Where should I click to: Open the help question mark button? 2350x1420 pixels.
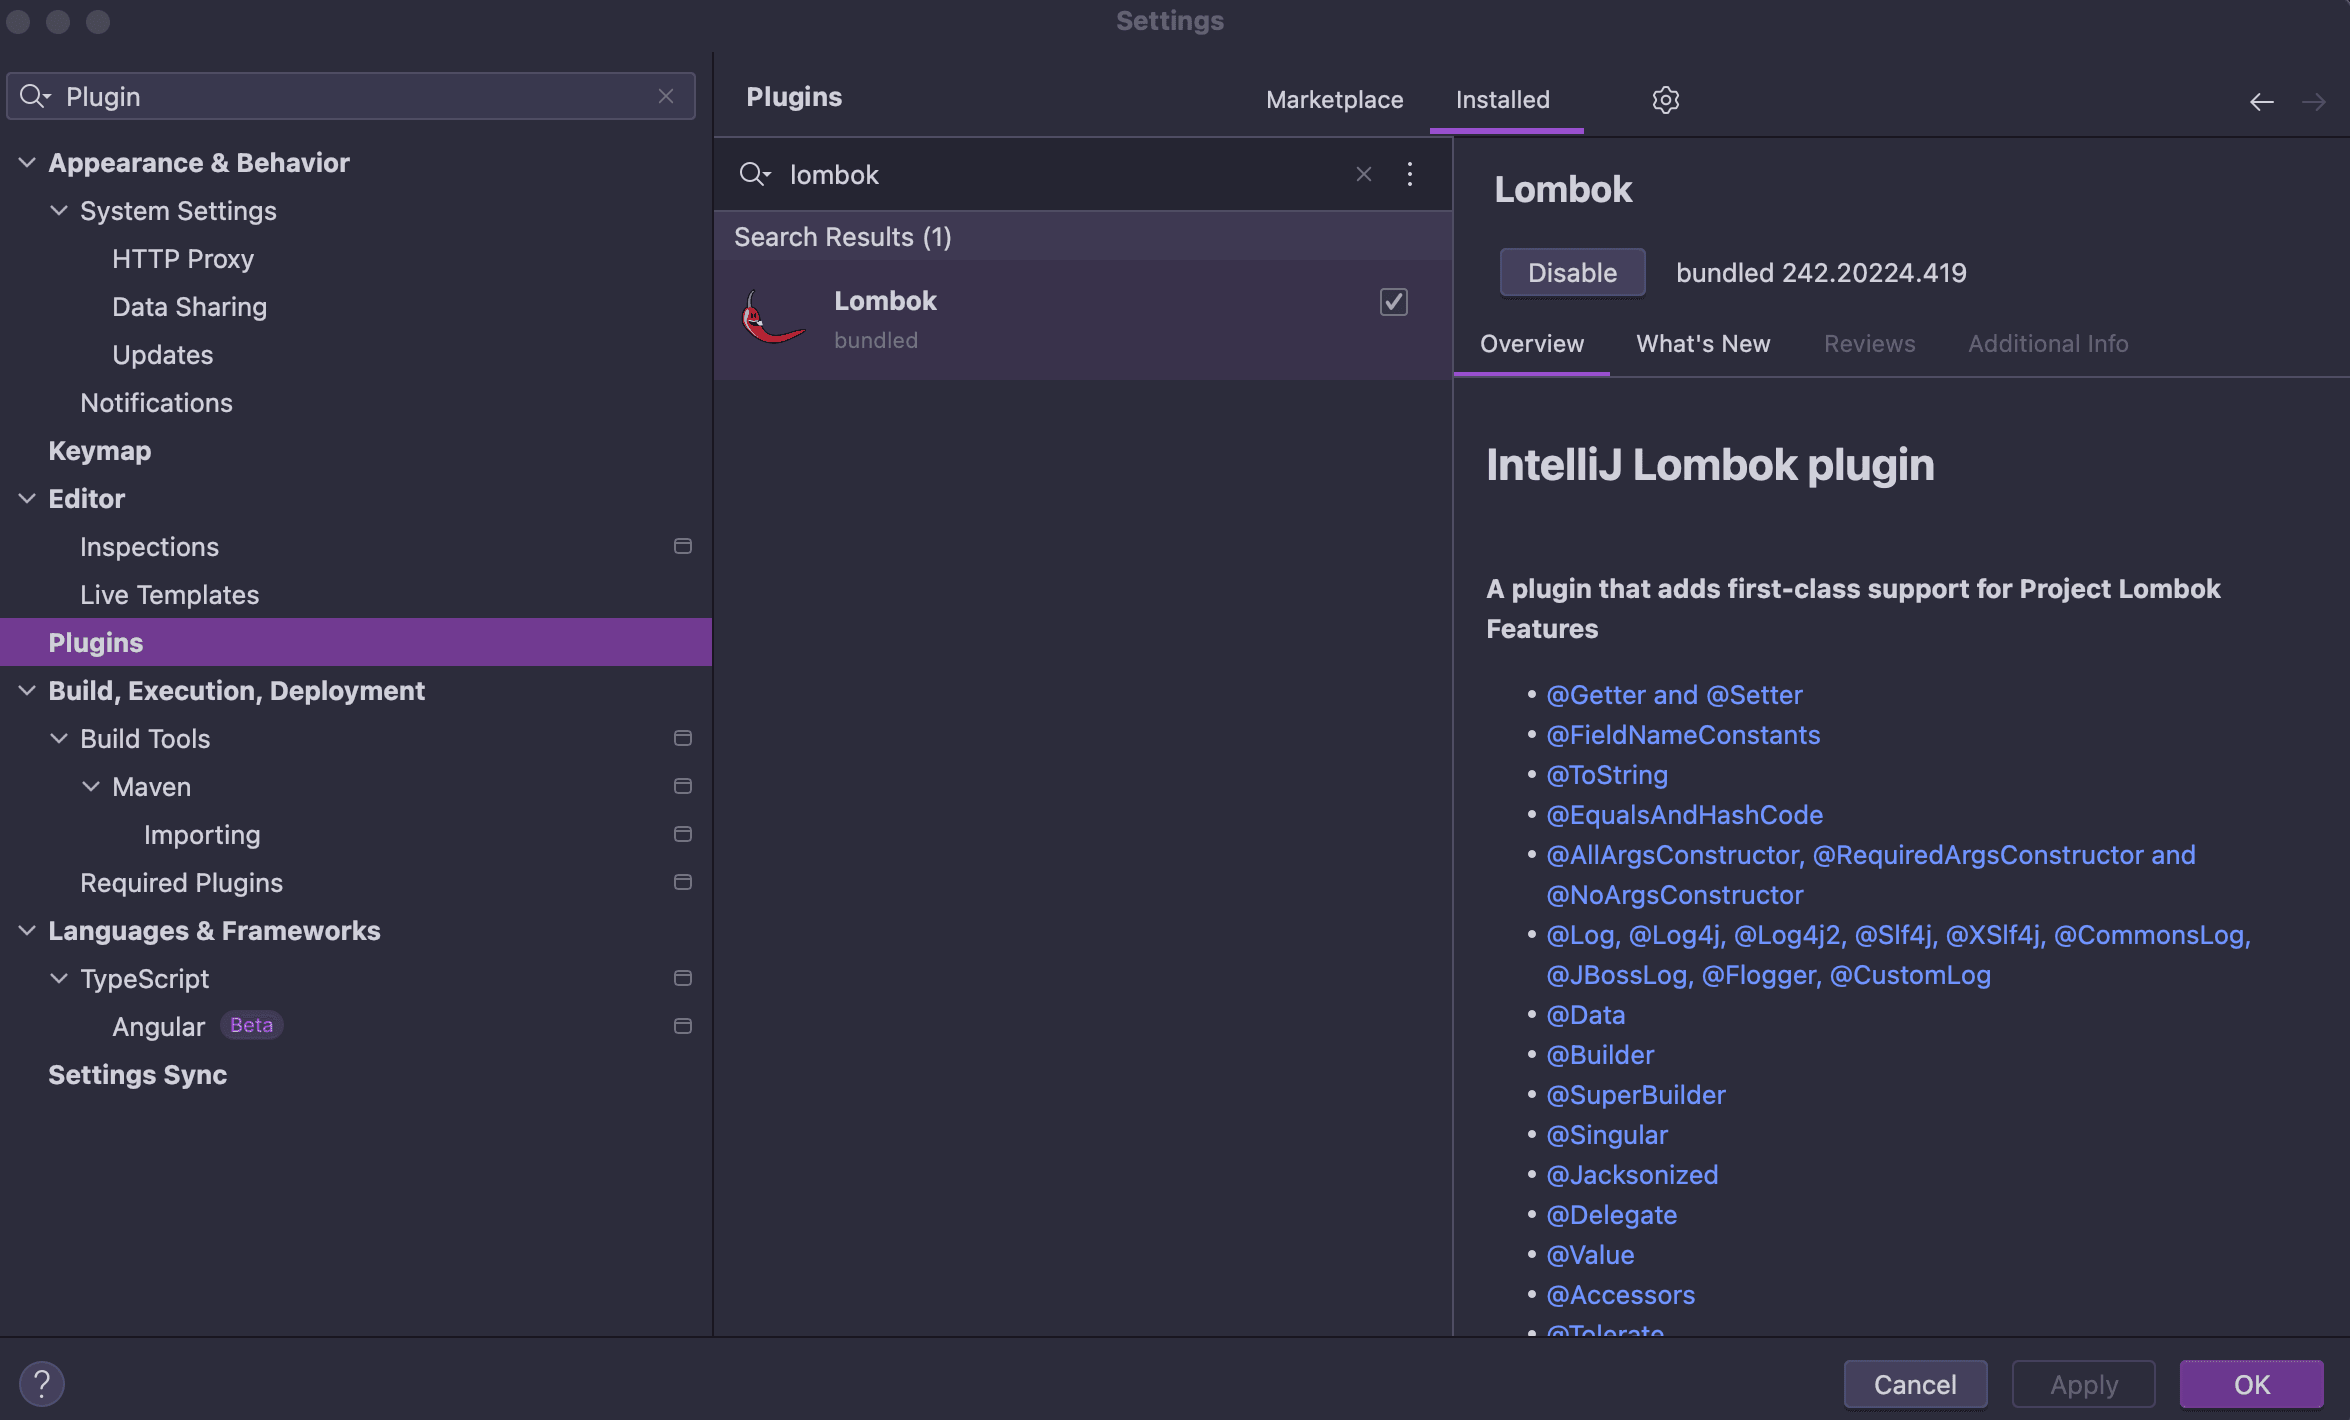42,1384
